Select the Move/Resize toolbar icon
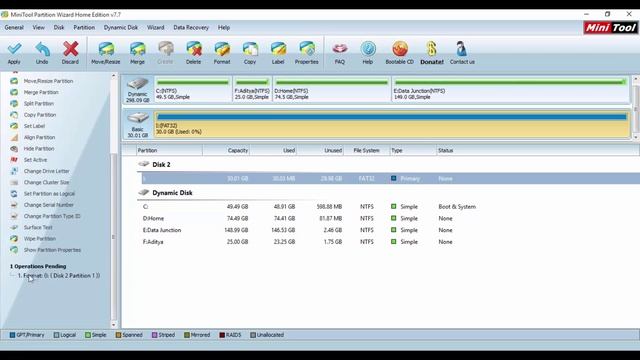 [106, 49]
